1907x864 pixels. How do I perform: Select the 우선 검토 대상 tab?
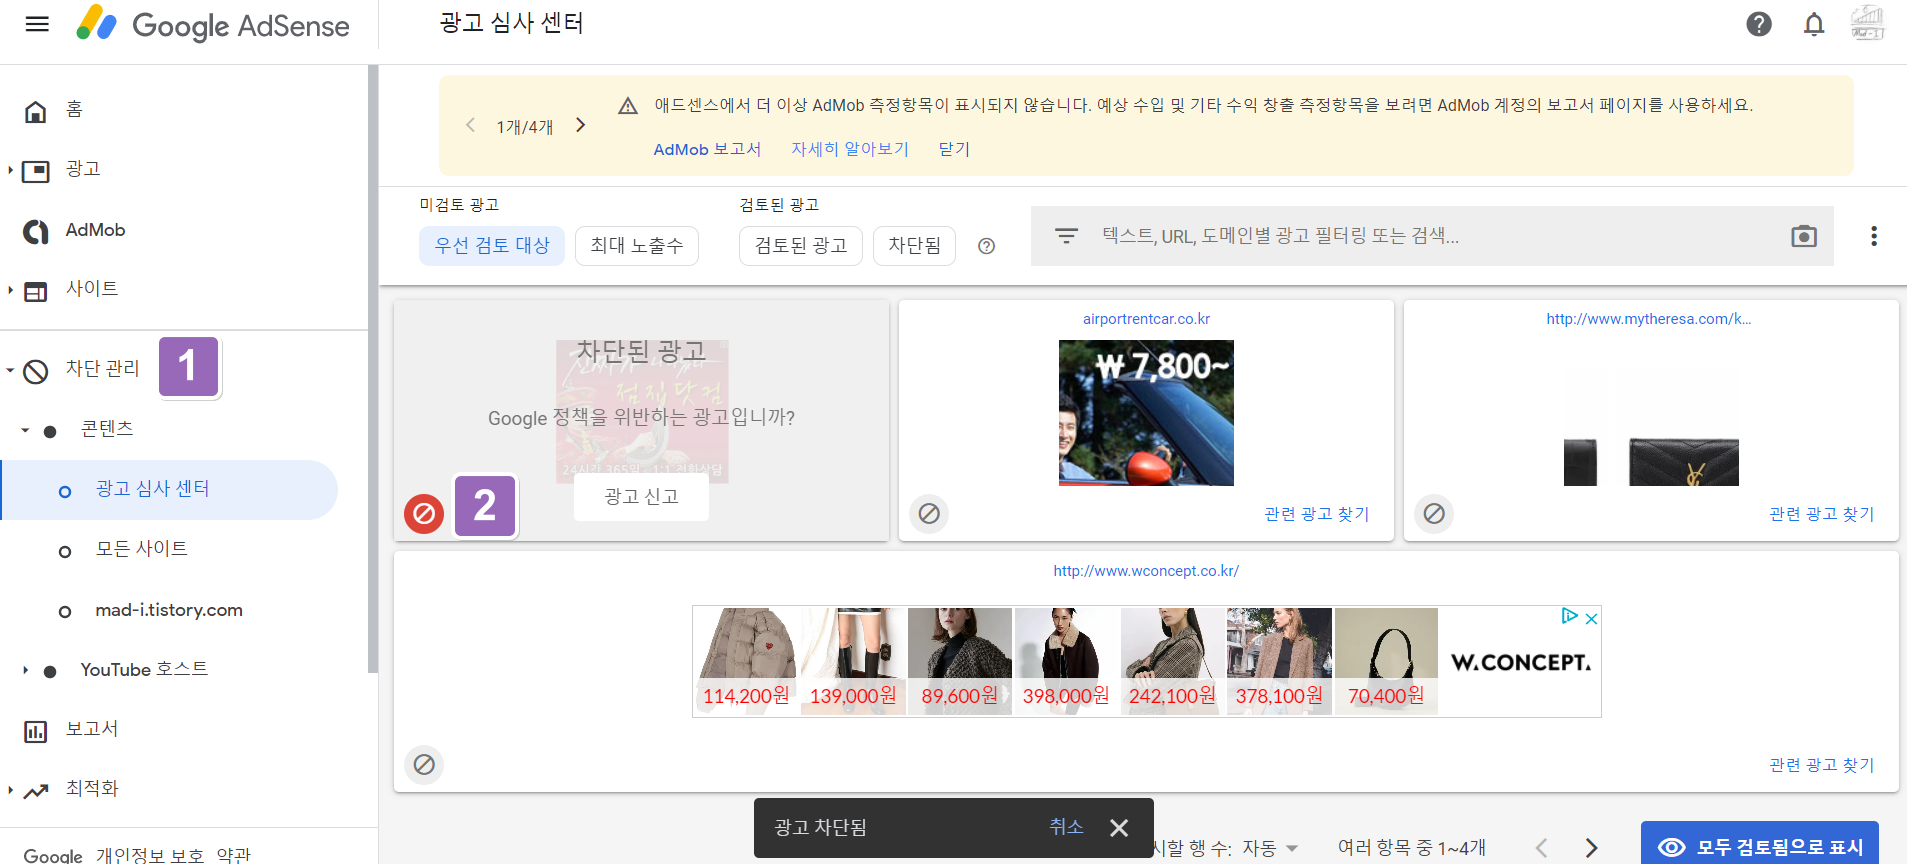(492, 246)
